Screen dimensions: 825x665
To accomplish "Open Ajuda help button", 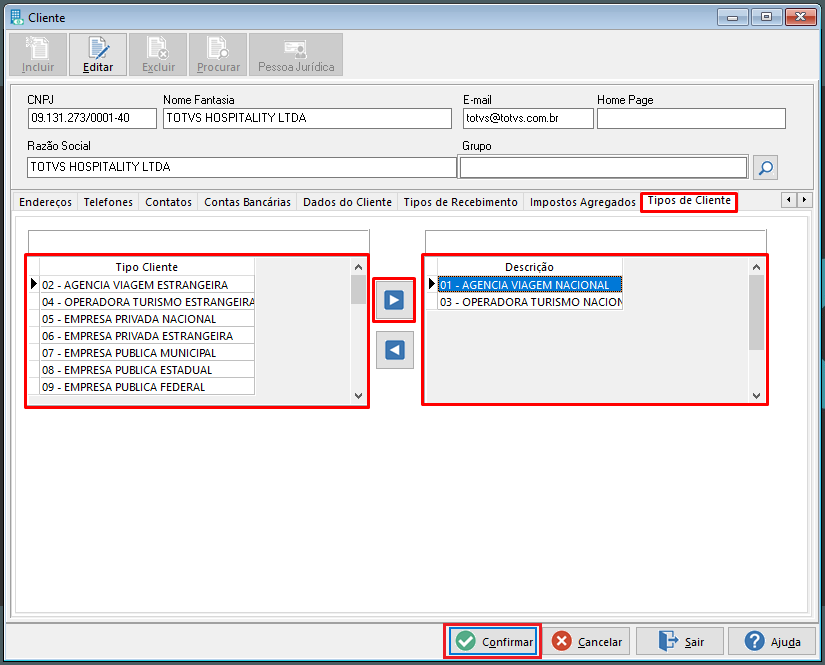I will (772, 641).
